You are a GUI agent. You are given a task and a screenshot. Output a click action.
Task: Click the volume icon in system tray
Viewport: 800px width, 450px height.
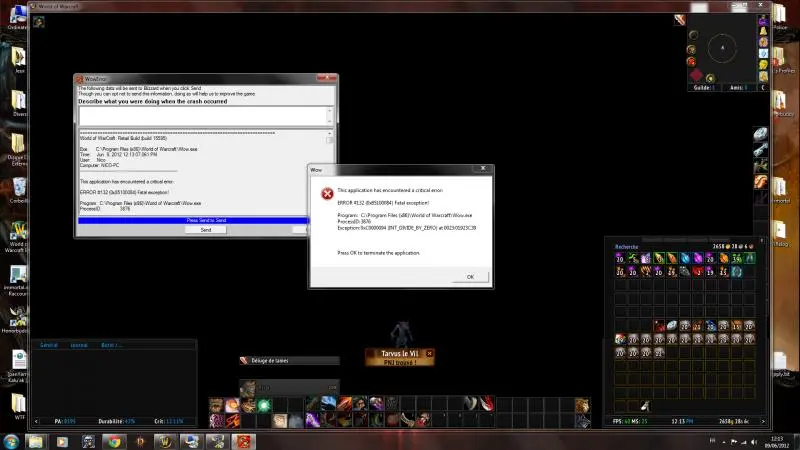755,442
